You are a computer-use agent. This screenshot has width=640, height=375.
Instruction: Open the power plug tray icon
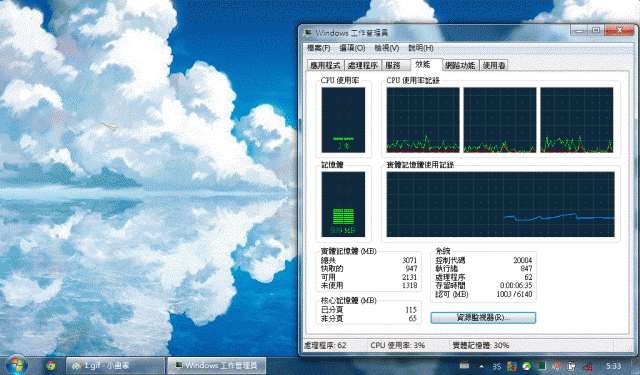point(572,366)
